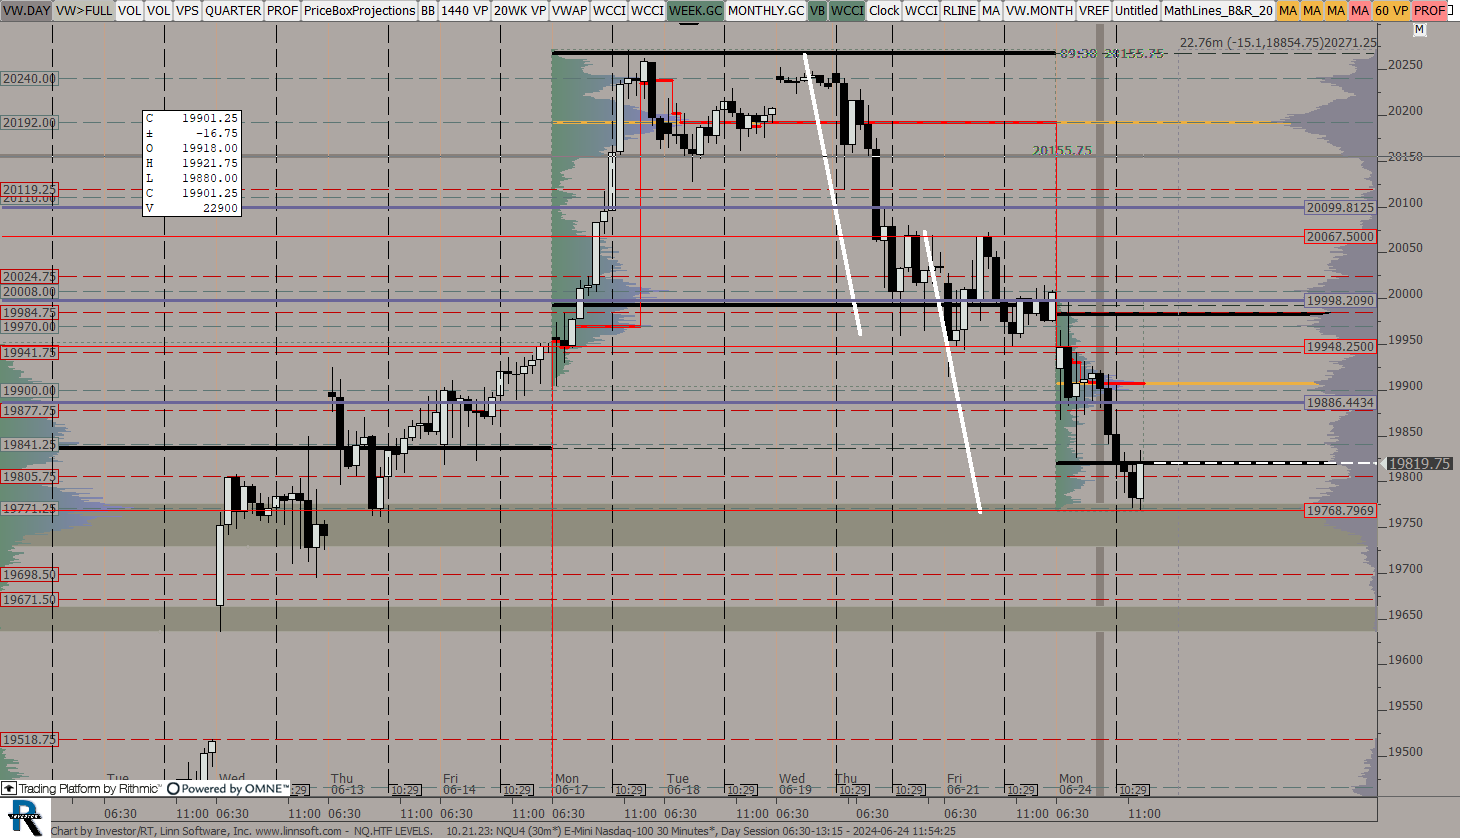This screenshot has width=1460, height=838.
Task: Click the Rithmic arrow icon in the bottom banner
Action: [9, 788]
